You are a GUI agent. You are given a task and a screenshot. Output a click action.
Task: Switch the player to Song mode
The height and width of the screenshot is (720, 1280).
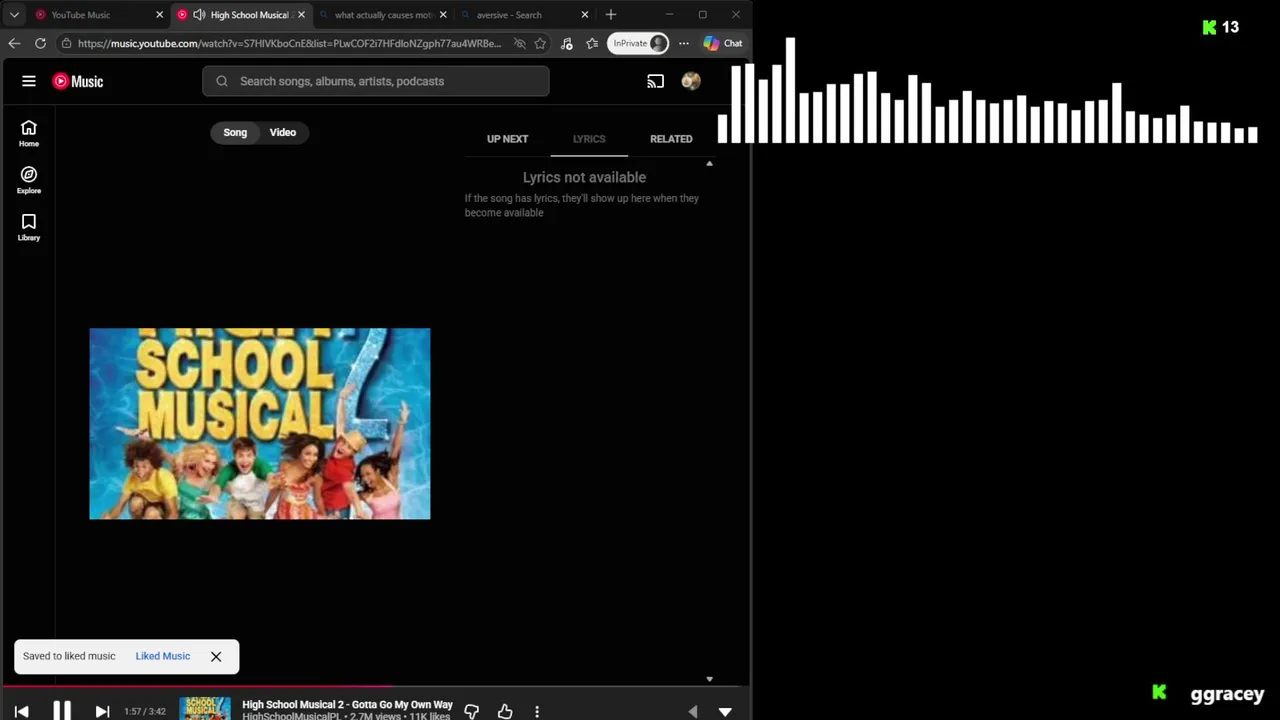tap(235, 132)
